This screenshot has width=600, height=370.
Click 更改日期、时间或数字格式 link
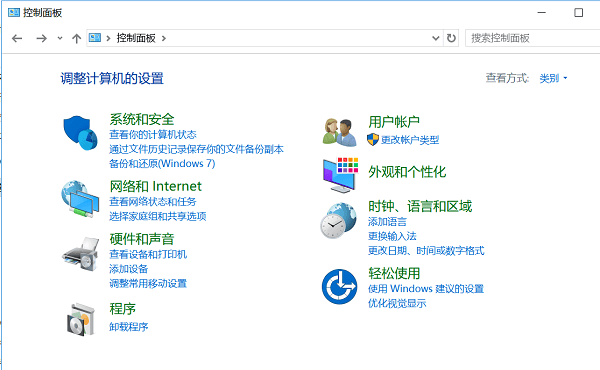(x=426, y=251)
